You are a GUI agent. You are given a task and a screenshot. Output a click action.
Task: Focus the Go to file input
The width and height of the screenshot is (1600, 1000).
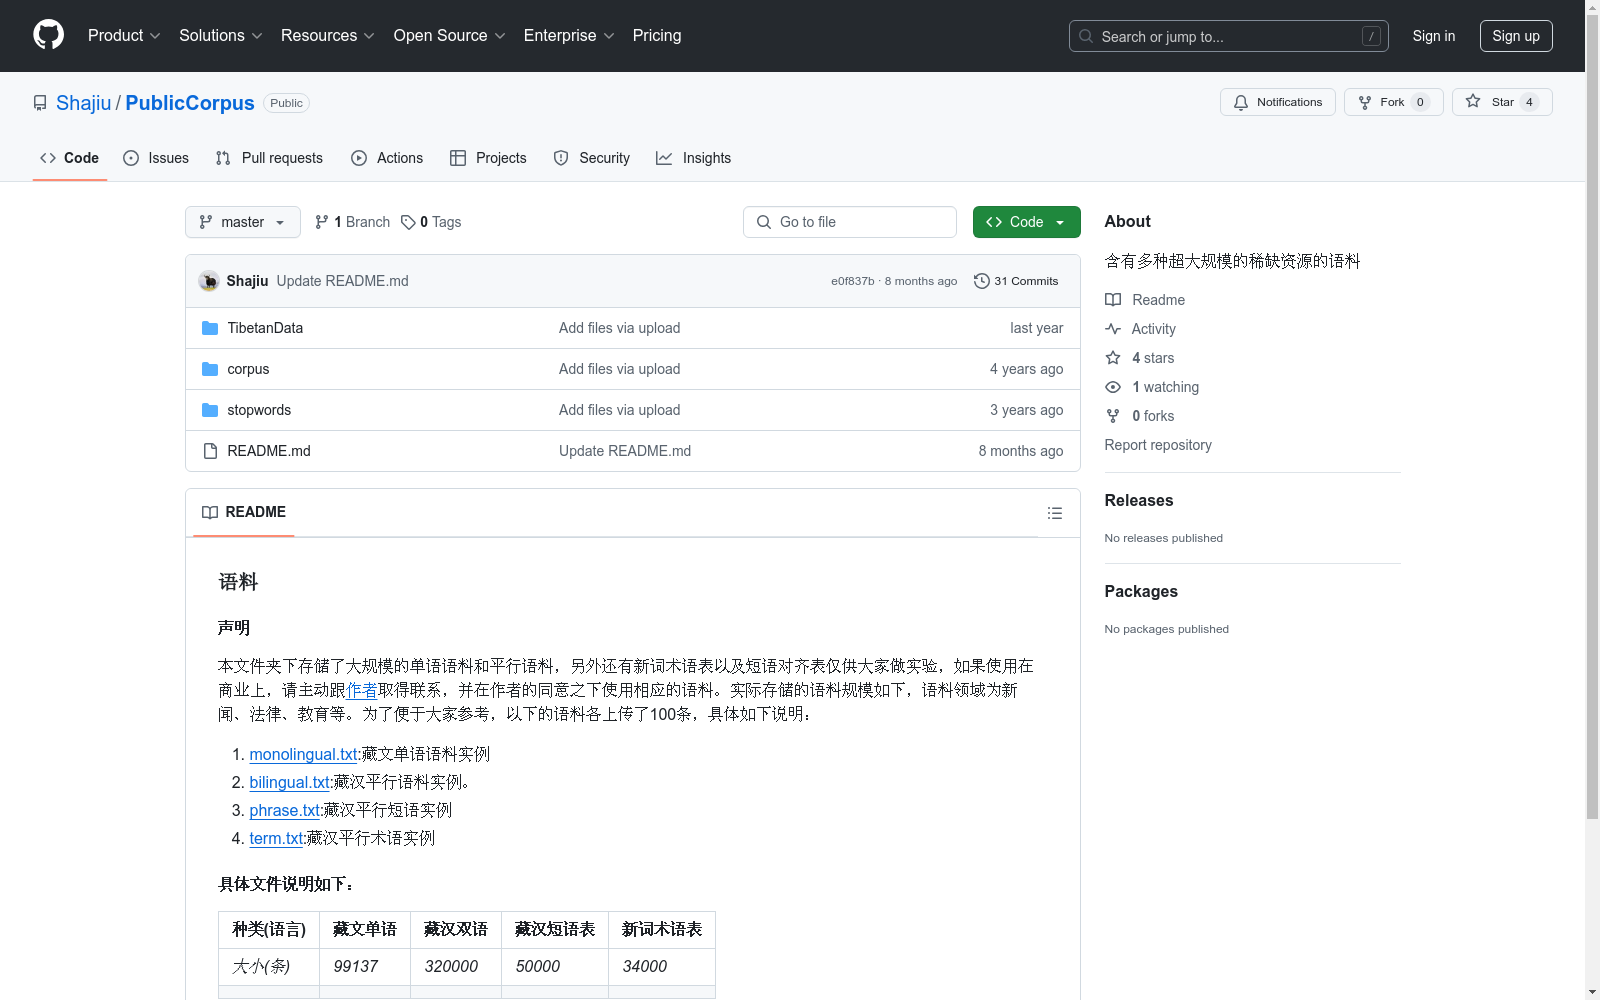point(850,222)
